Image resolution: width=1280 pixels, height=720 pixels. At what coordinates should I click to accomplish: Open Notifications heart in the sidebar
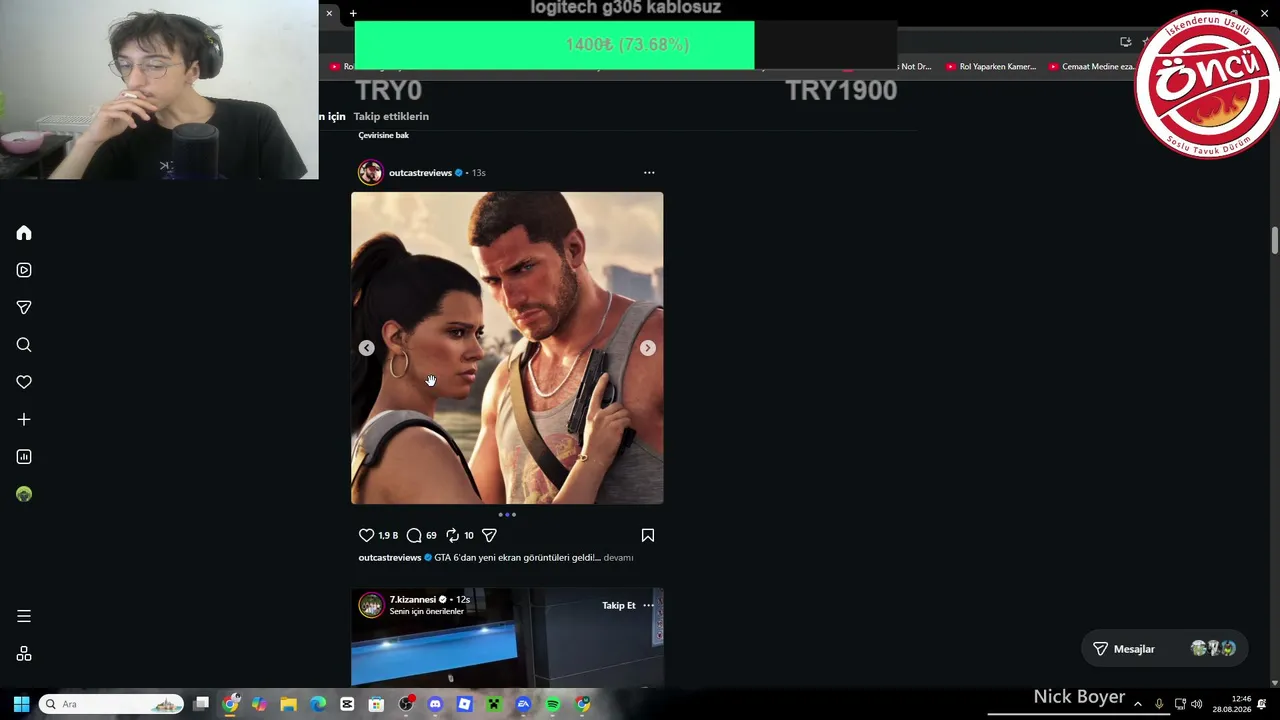[24, 382]
